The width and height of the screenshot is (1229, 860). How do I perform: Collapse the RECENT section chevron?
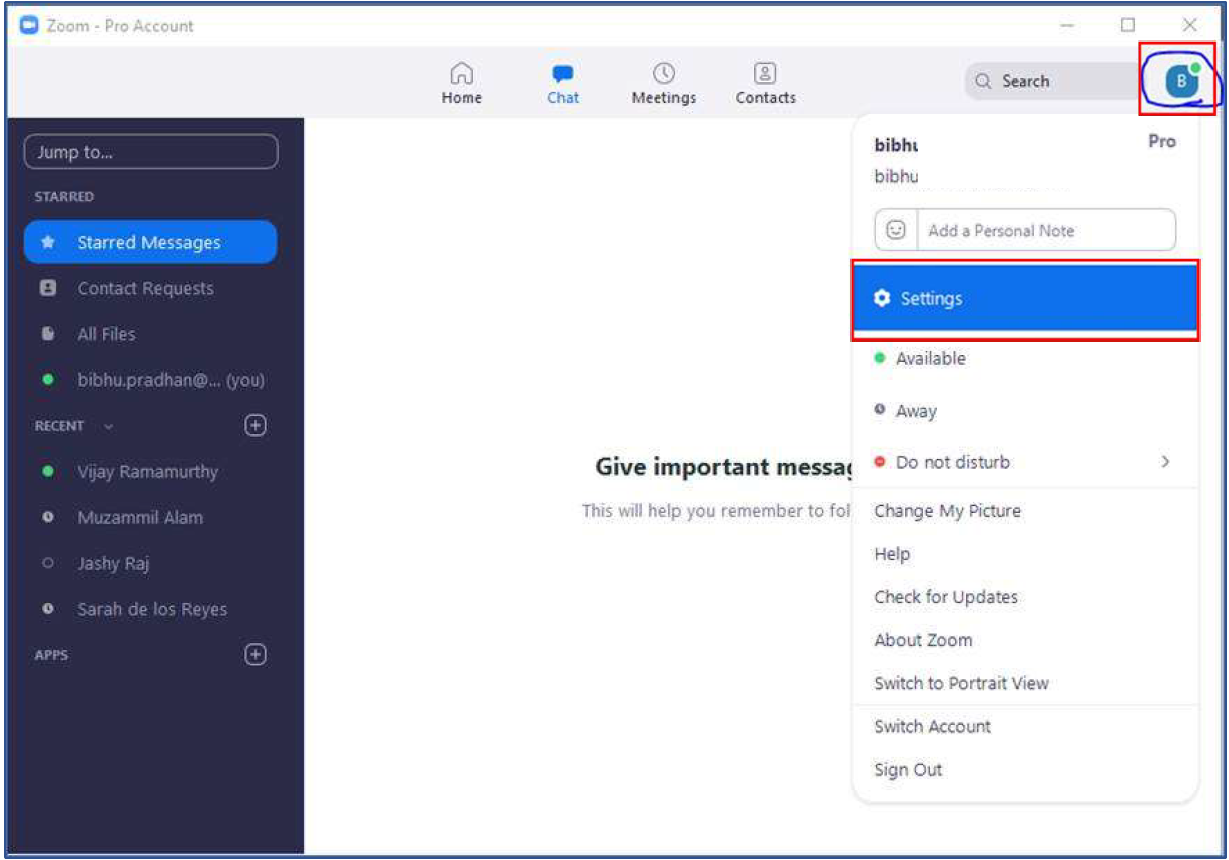point(108,426)
